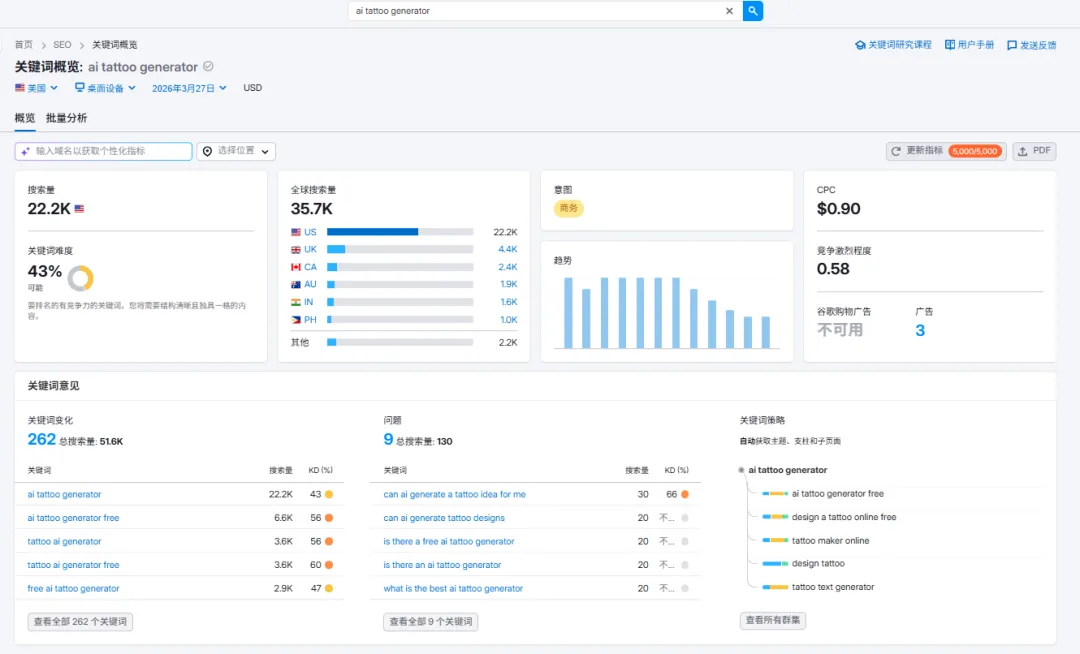This screenshot has height=654, width=1080.
Task: Open the 2026年3月27日 date dropdown
Action: (x=189, y=88)
